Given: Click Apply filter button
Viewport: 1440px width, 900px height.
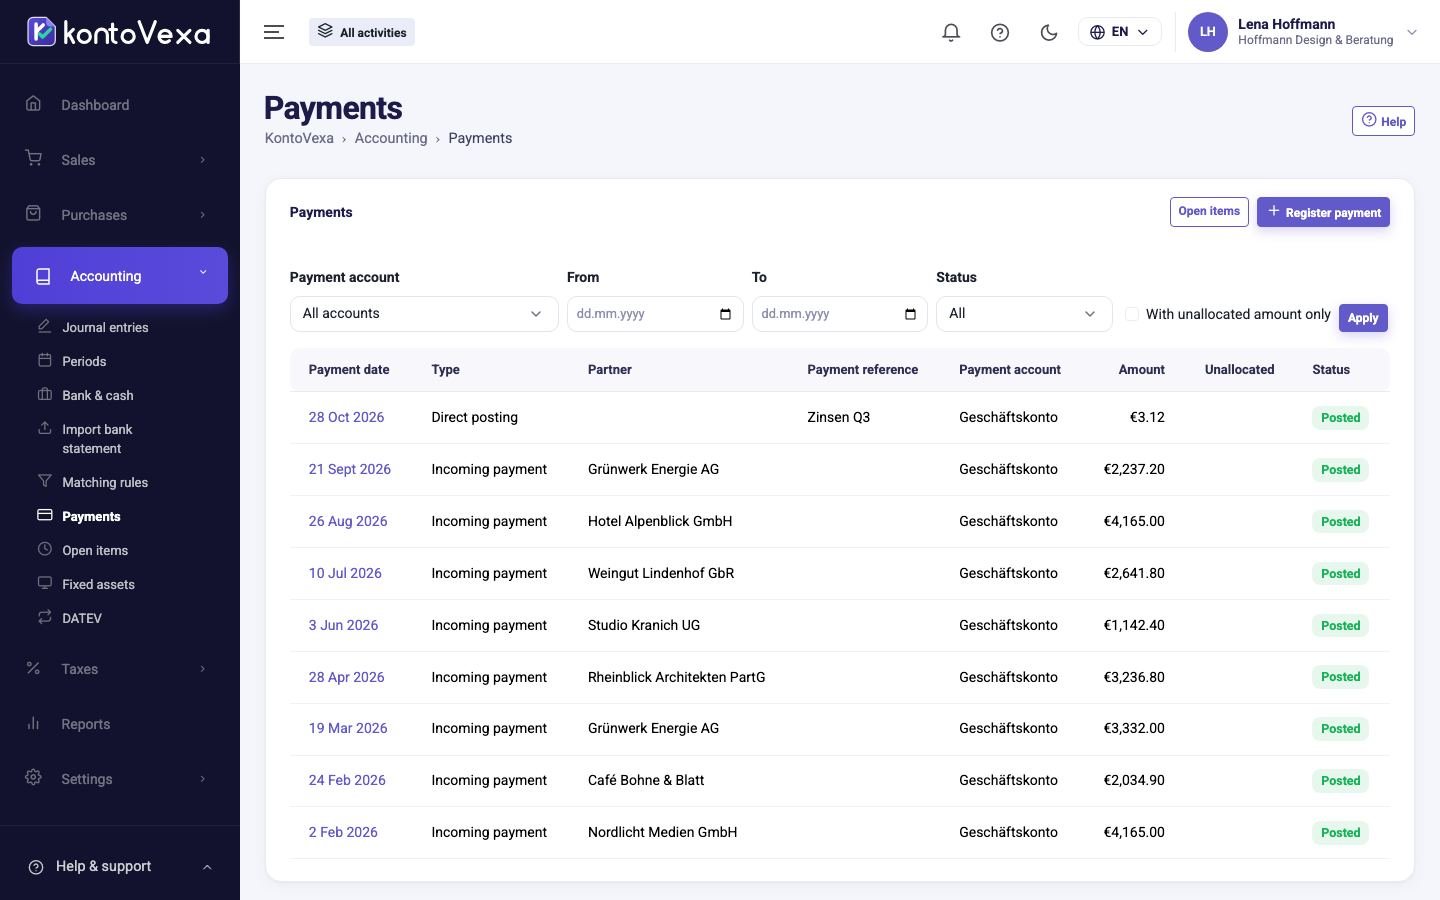Looking at the screenshot, I should (x=1363, y=318).
